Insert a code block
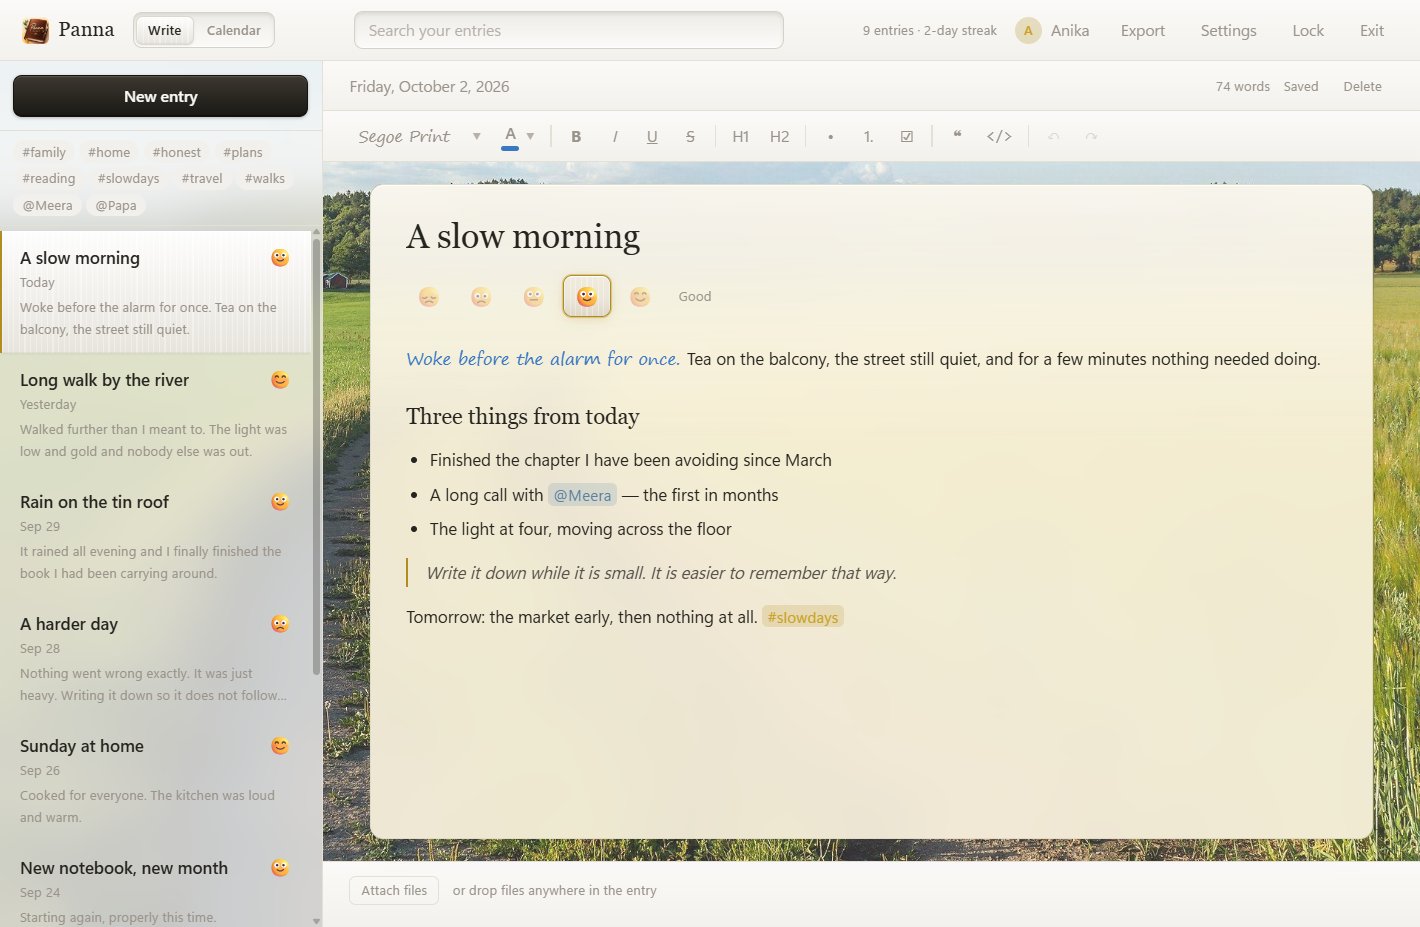The width and height of the screenshot is (1420, 927). 999,136
